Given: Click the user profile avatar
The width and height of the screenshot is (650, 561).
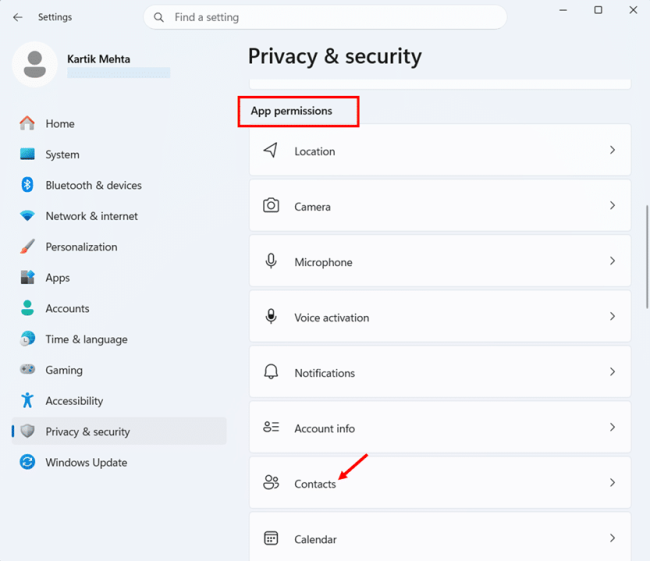Looking at the screenshot, I should tap(35, 64).
